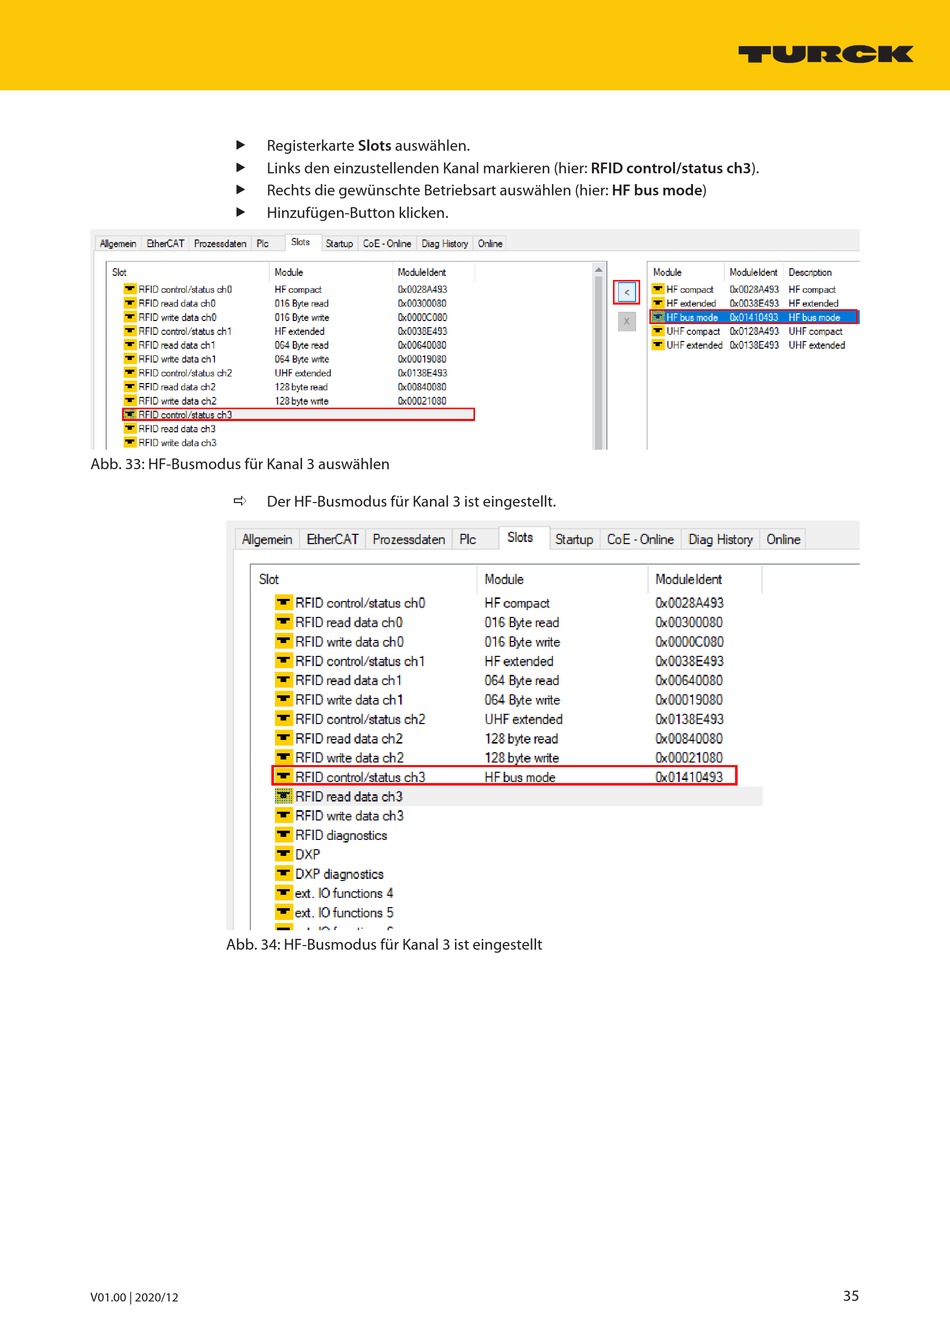Click RFID read data ch3 icon in Abb. 33

point(130,428)
